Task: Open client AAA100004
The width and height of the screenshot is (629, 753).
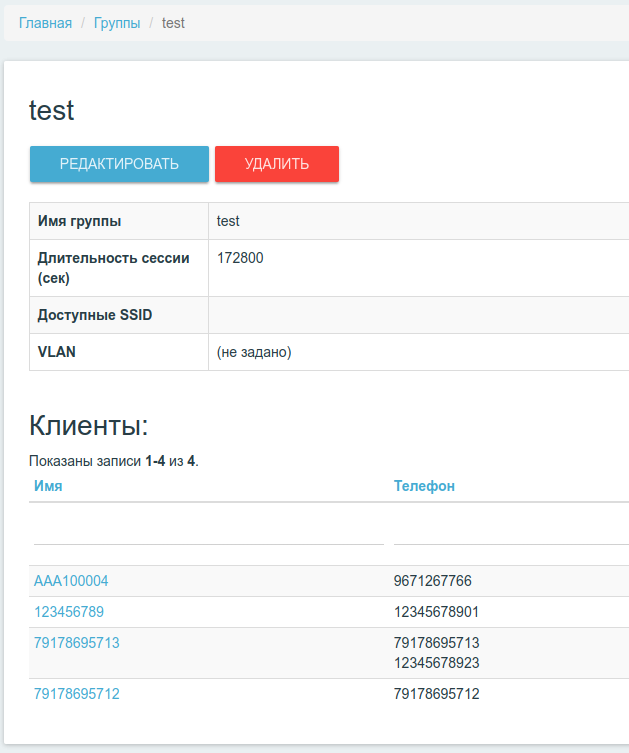Action: (x=71, y=581)
